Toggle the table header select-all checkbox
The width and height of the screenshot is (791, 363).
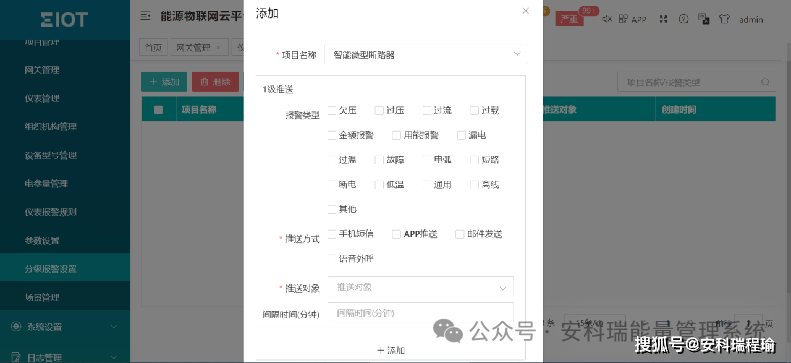[x=158, y=109]
